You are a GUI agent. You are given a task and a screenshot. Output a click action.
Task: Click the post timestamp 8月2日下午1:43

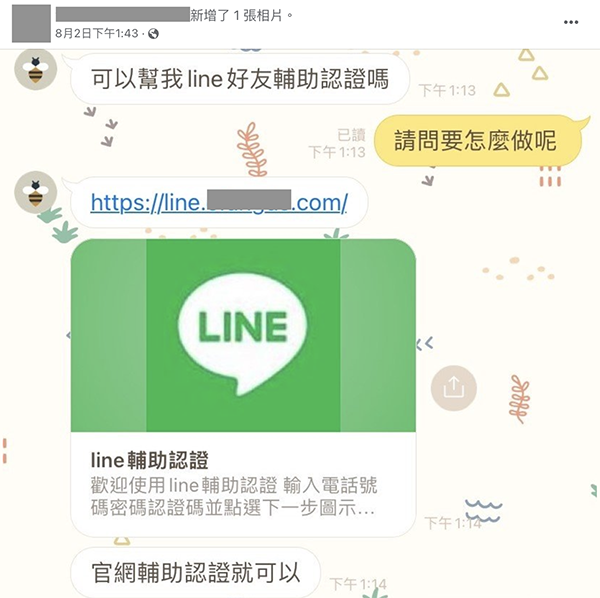96,34
